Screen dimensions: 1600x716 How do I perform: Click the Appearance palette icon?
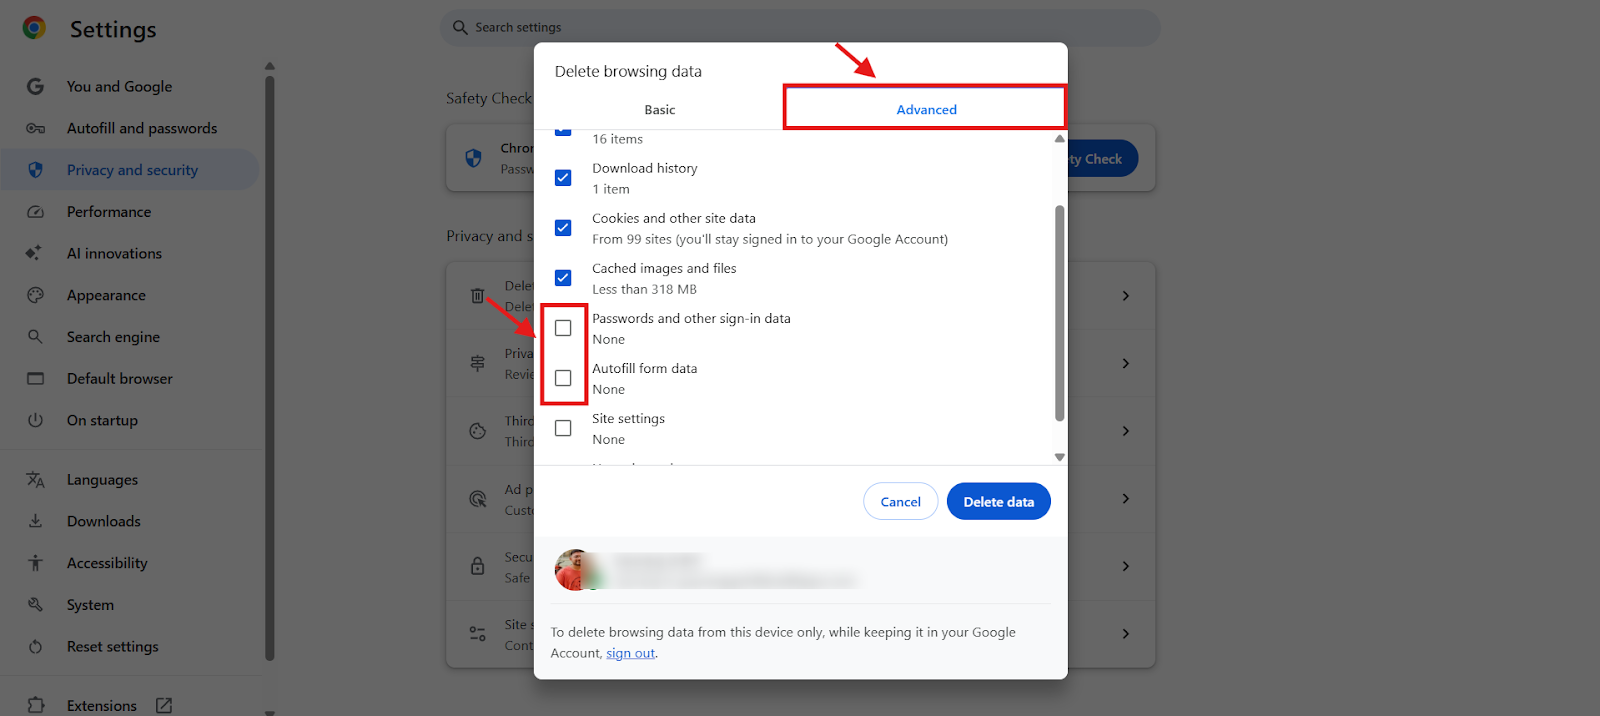pos(35,295)
